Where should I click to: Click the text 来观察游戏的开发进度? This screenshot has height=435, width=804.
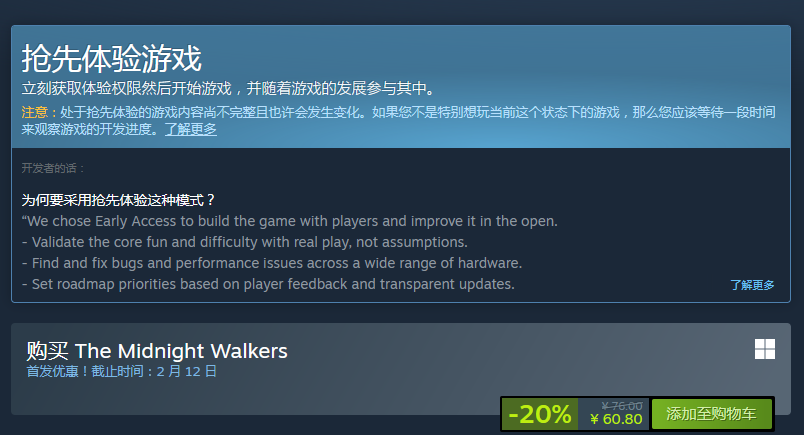(86, 129)
